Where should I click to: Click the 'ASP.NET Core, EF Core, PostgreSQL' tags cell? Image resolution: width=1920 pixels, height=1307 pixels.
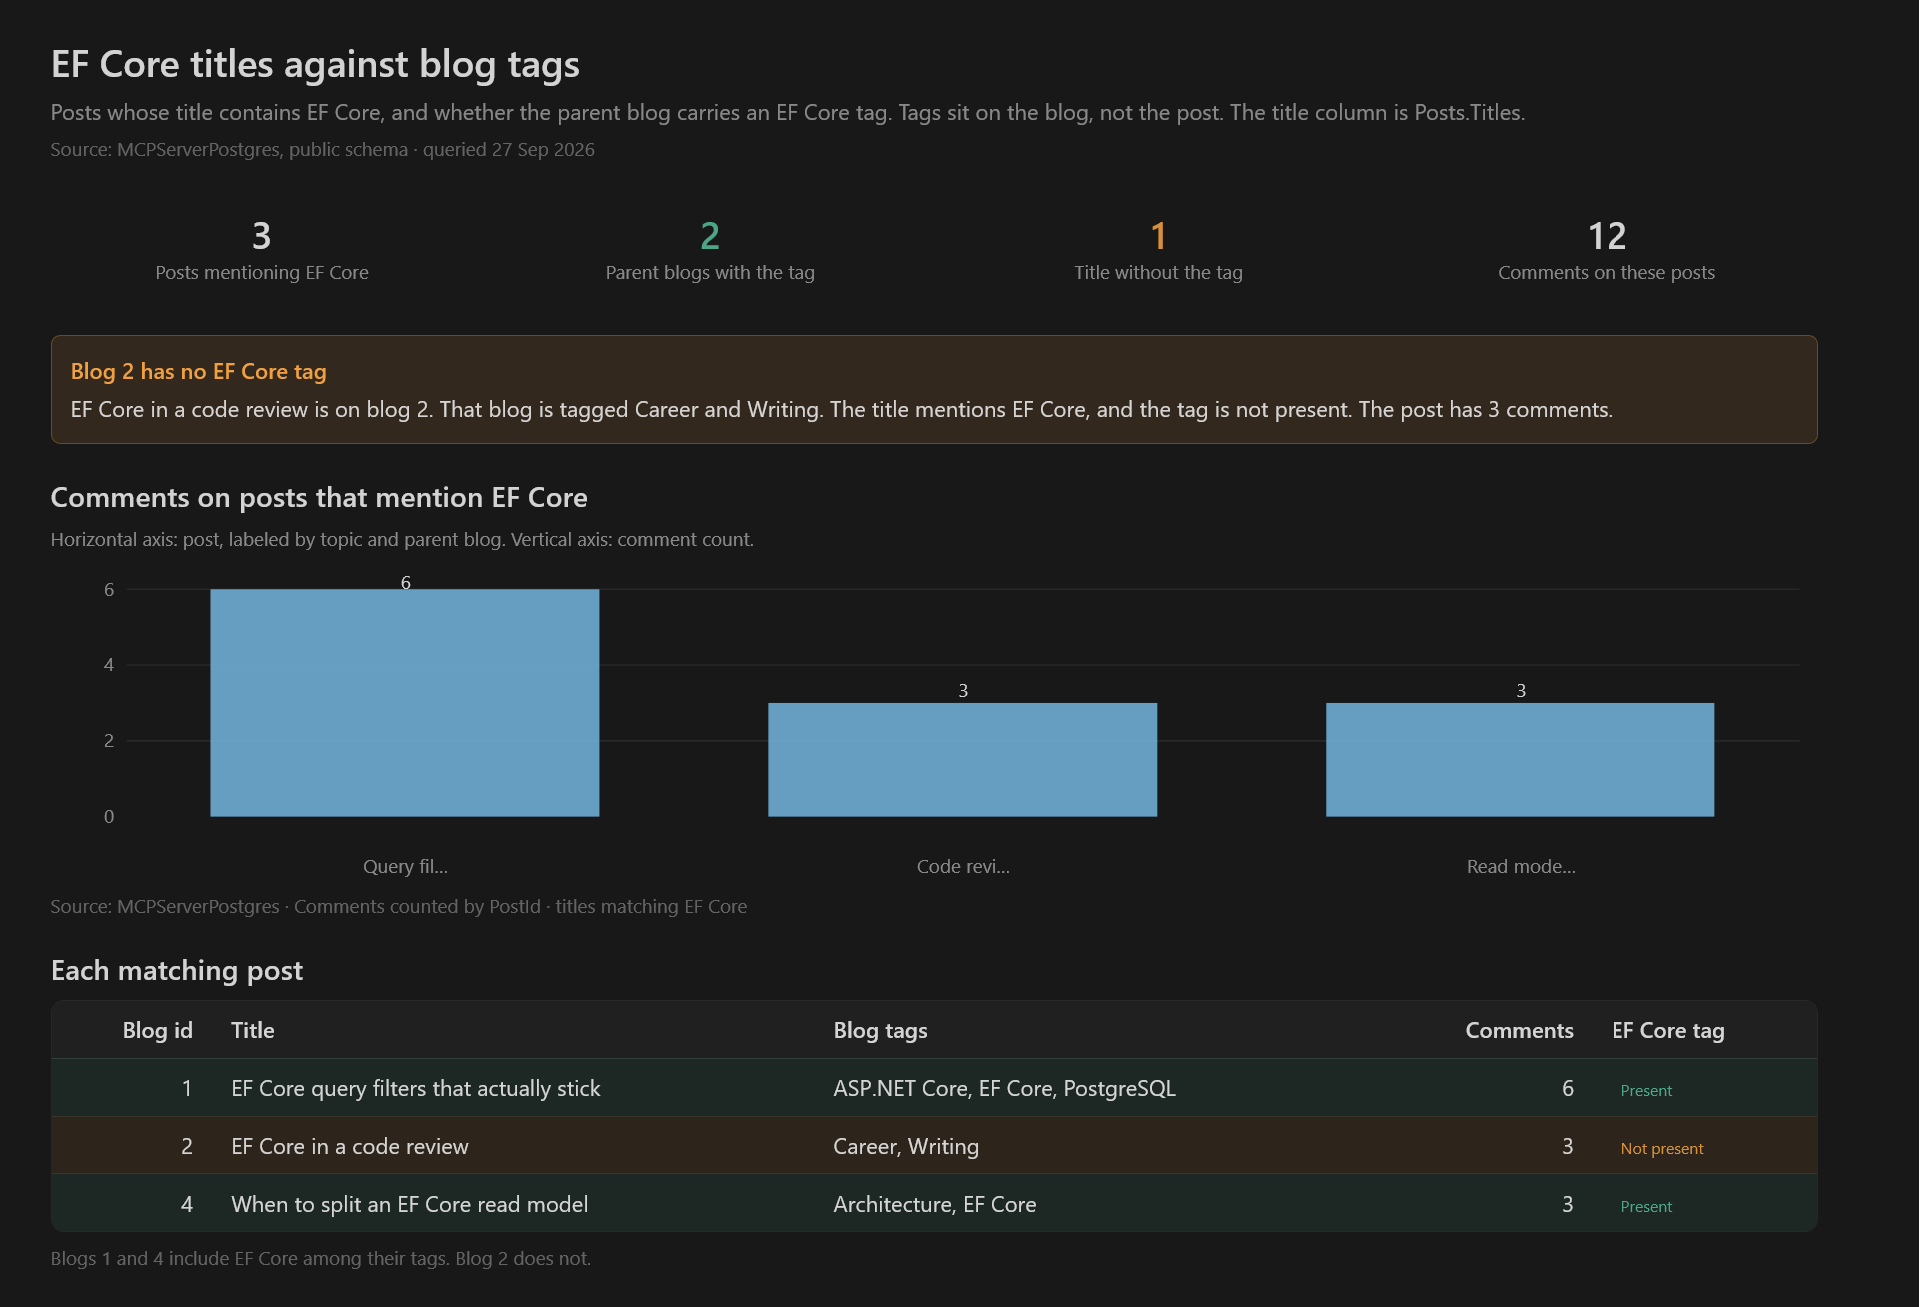[1004, 1088]
